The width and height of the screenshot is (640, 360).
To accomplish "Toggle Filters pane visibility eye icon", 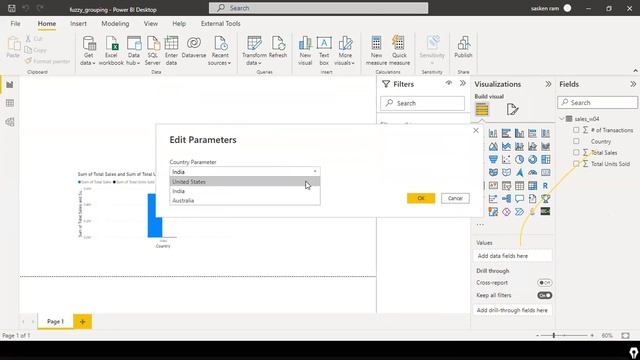I will tap(449, 83).
